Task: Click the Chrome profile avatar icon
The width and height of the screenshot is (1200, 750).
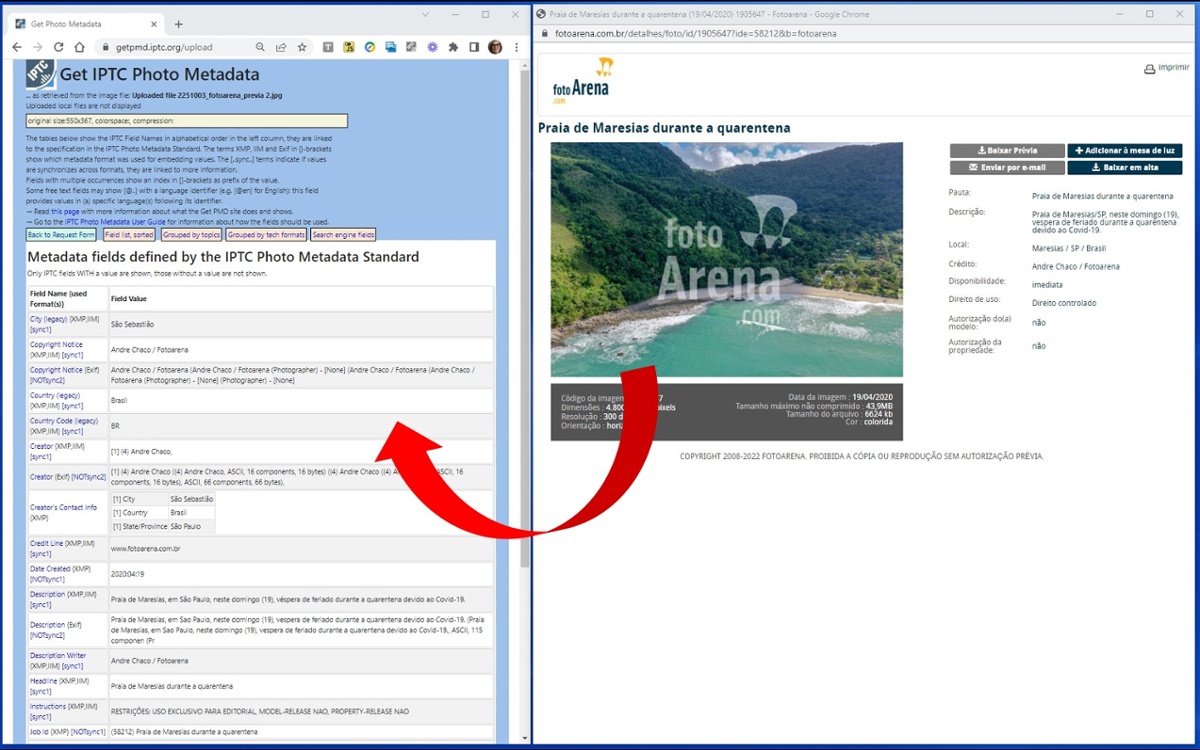Action: click(x=496, y=46)
